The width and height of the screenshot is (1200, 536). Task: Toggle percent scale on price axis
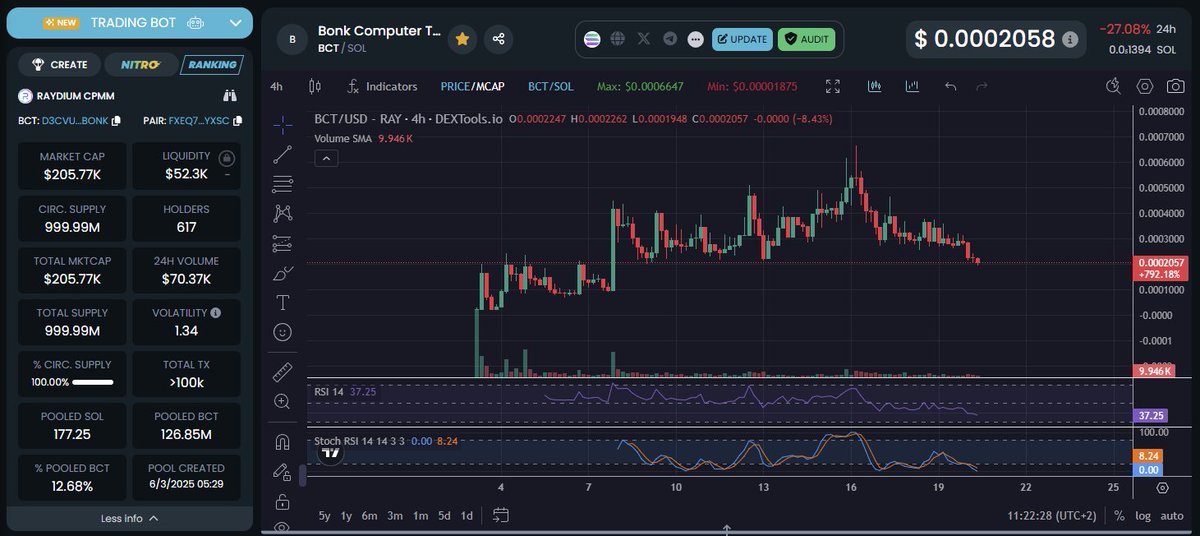(x=1119, y=515)
